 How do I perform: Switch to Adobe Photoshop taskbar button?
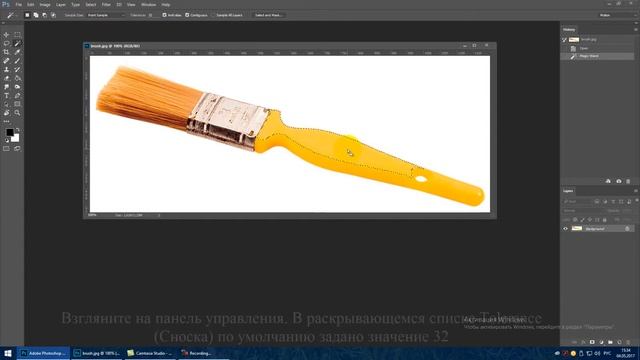(x=44, y=353)
